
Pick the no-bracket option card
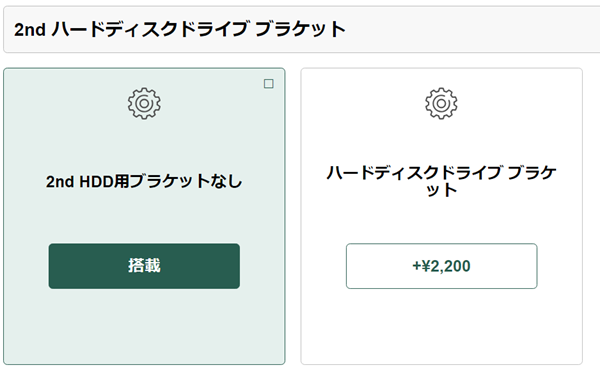click(144, 216)
